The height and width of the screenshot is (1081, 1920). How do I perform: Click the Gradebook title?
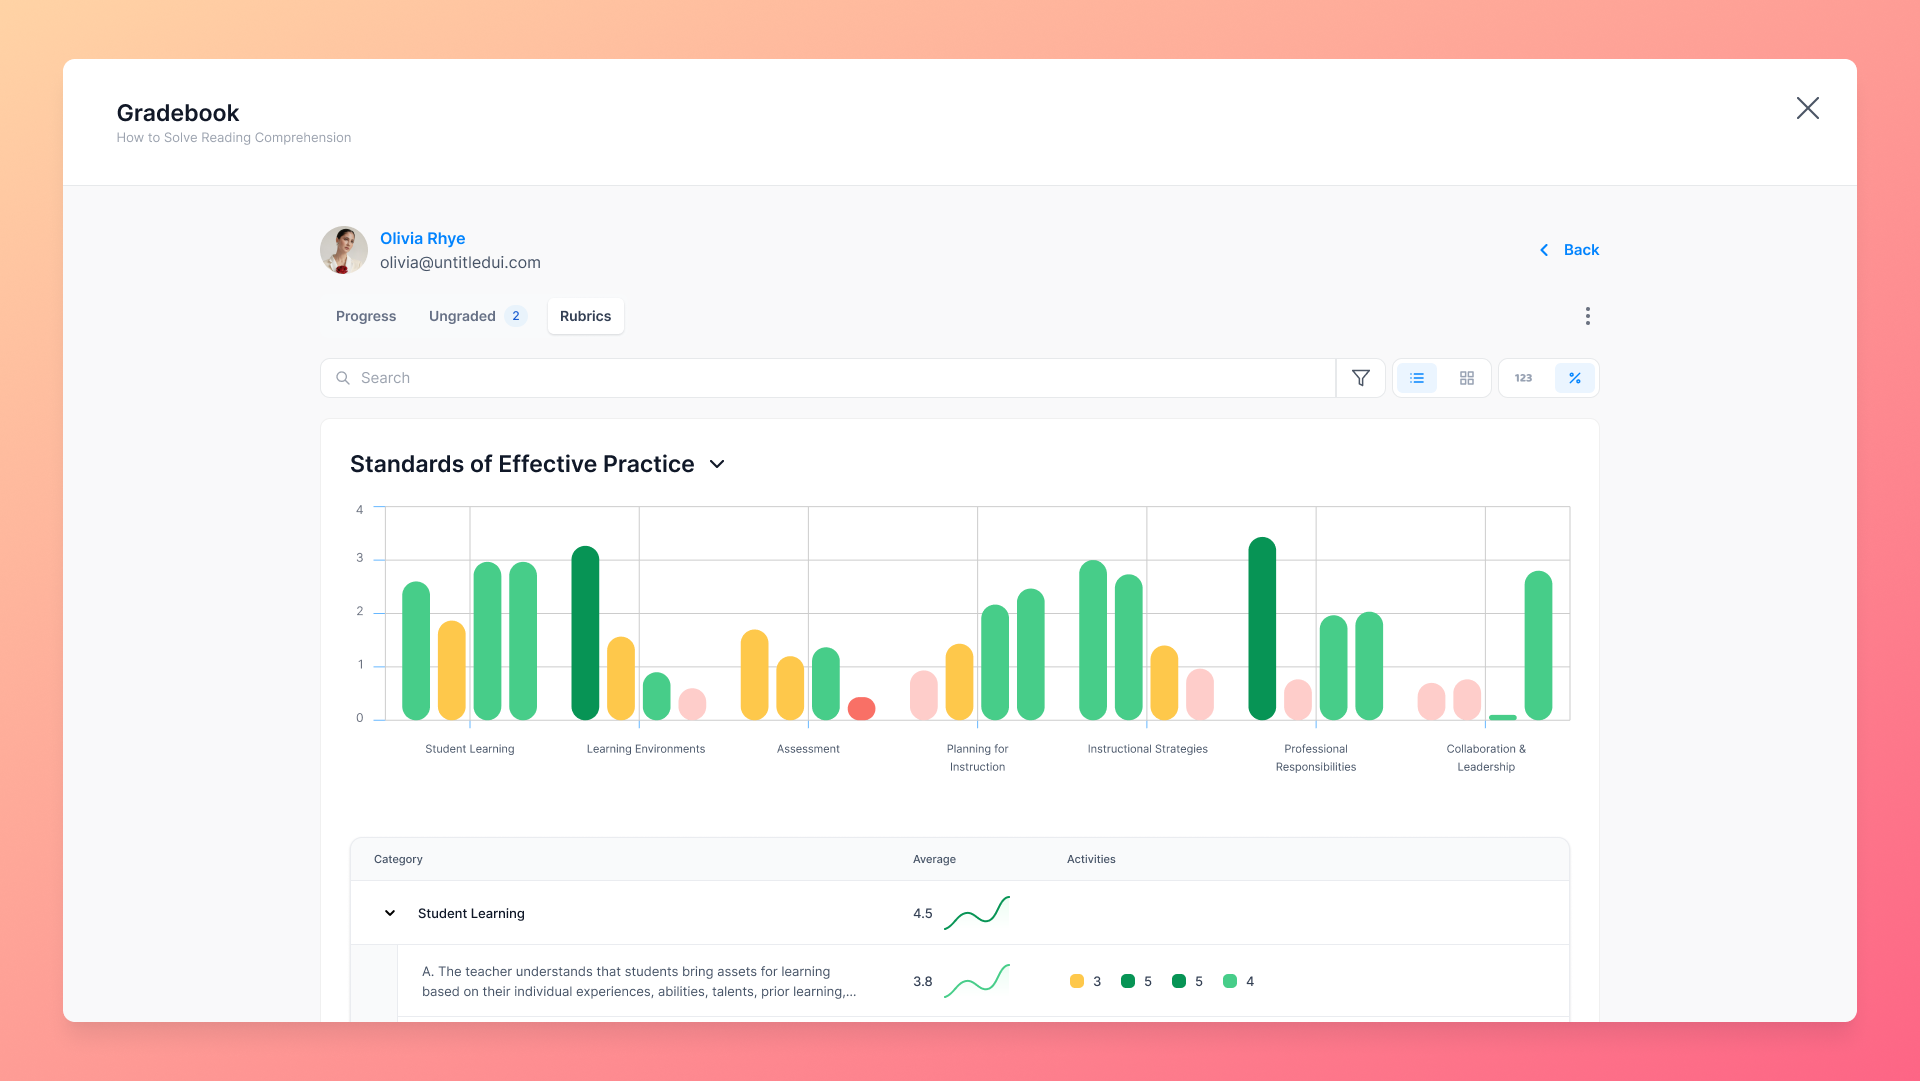(x=178, y=113)
